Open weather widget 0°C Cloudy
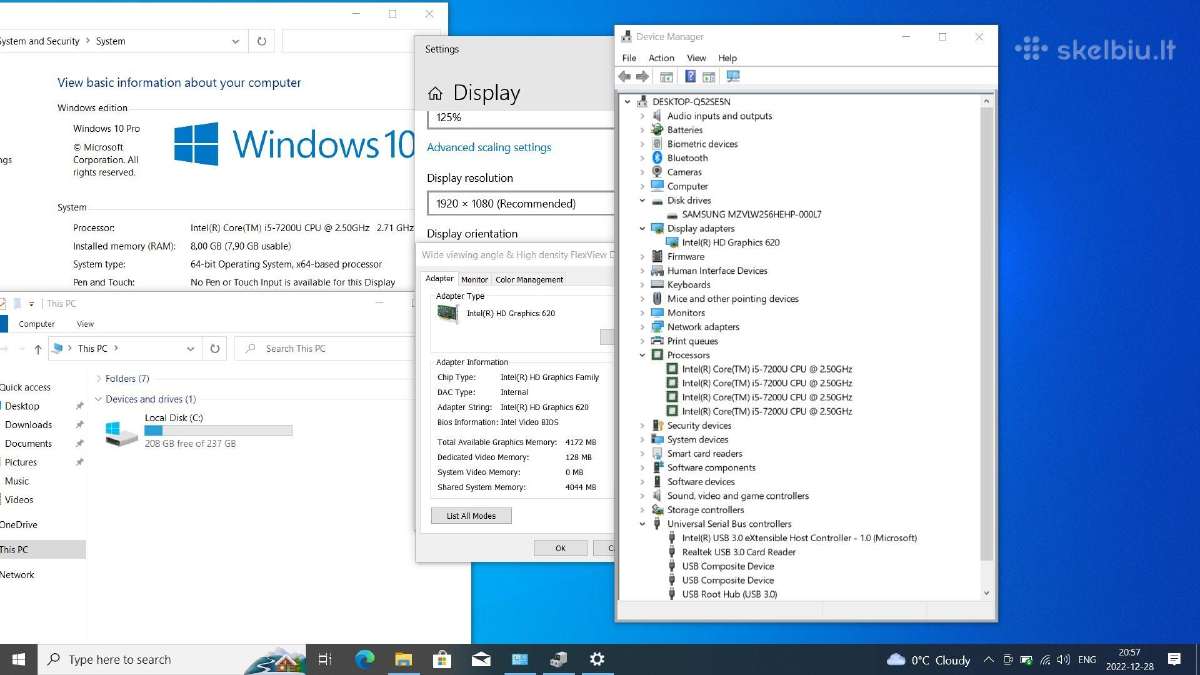Screen dimensions: 1200x675 pos(929,660)
